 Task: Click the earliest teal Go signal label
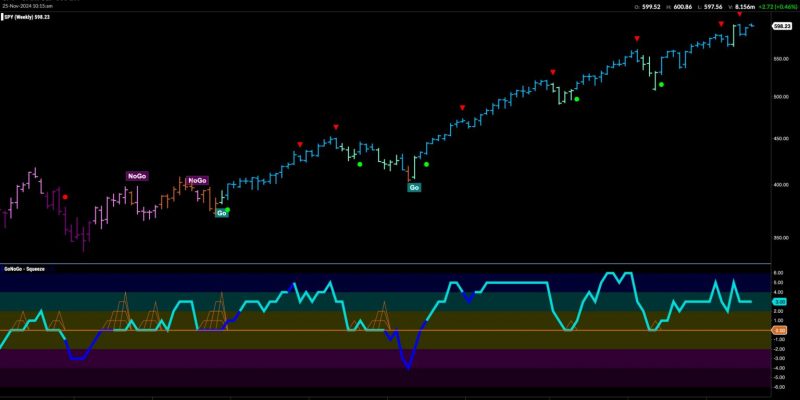(x=221, y=213)
